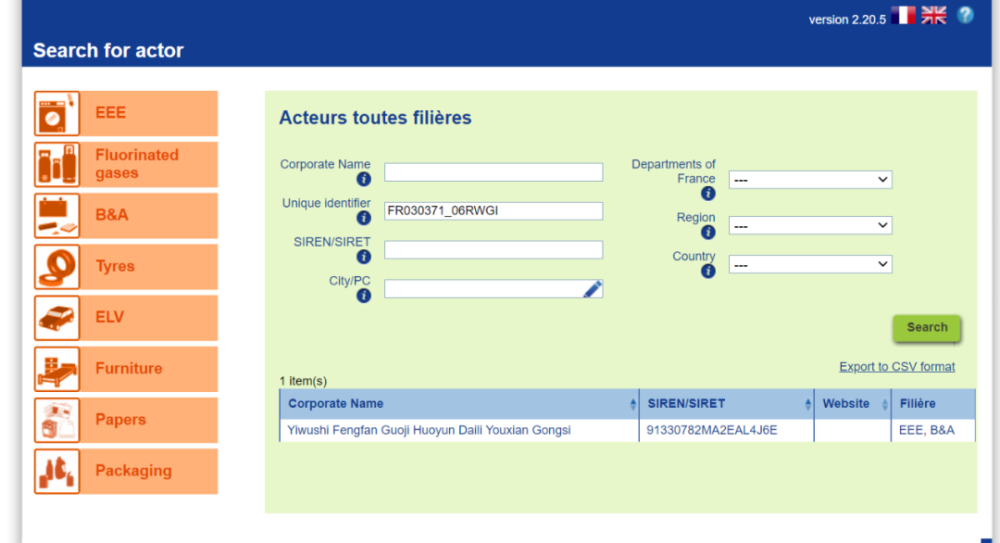
Task: Expand the Departments of France dropdown
Action: pyautogui.click(x=810, y=180)
